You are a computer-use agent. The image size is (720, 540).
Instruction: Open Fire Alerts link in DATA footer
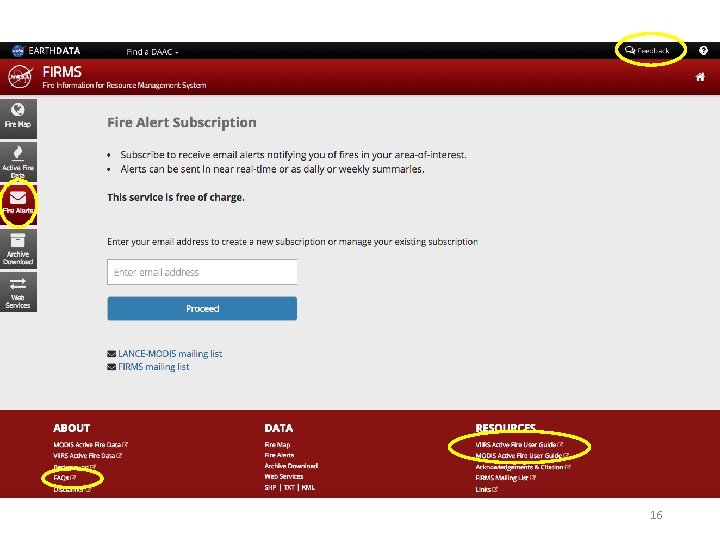click(279, 455)
